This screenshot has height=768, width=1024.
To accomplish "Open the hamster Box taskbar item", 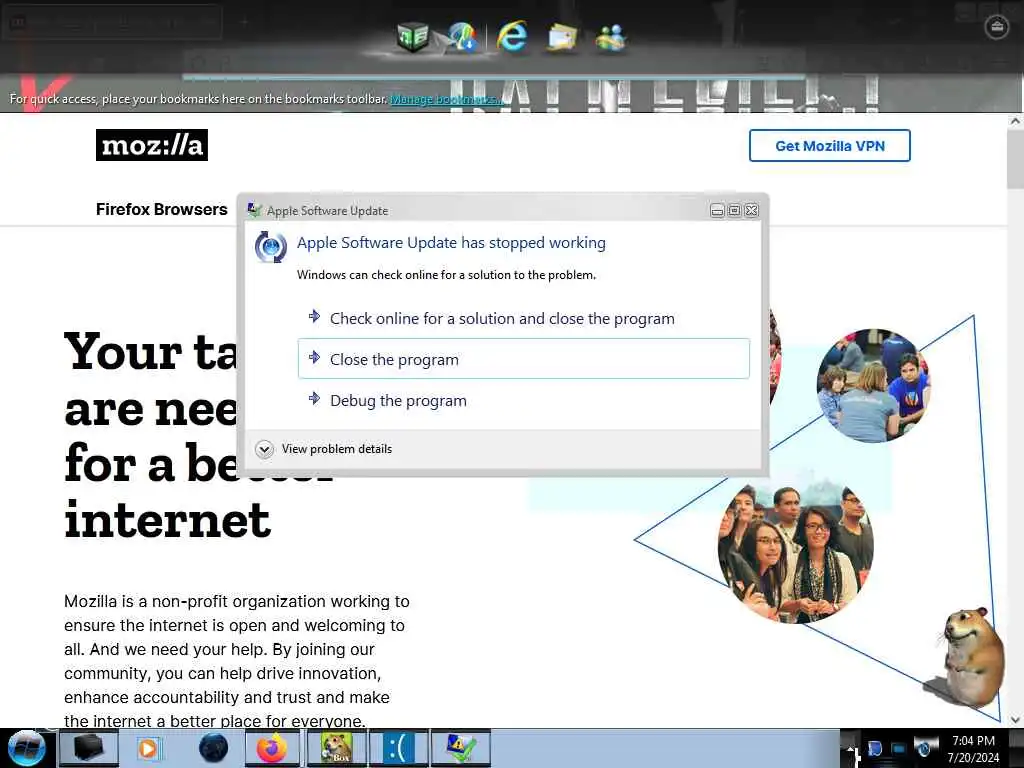I will 334,748.
